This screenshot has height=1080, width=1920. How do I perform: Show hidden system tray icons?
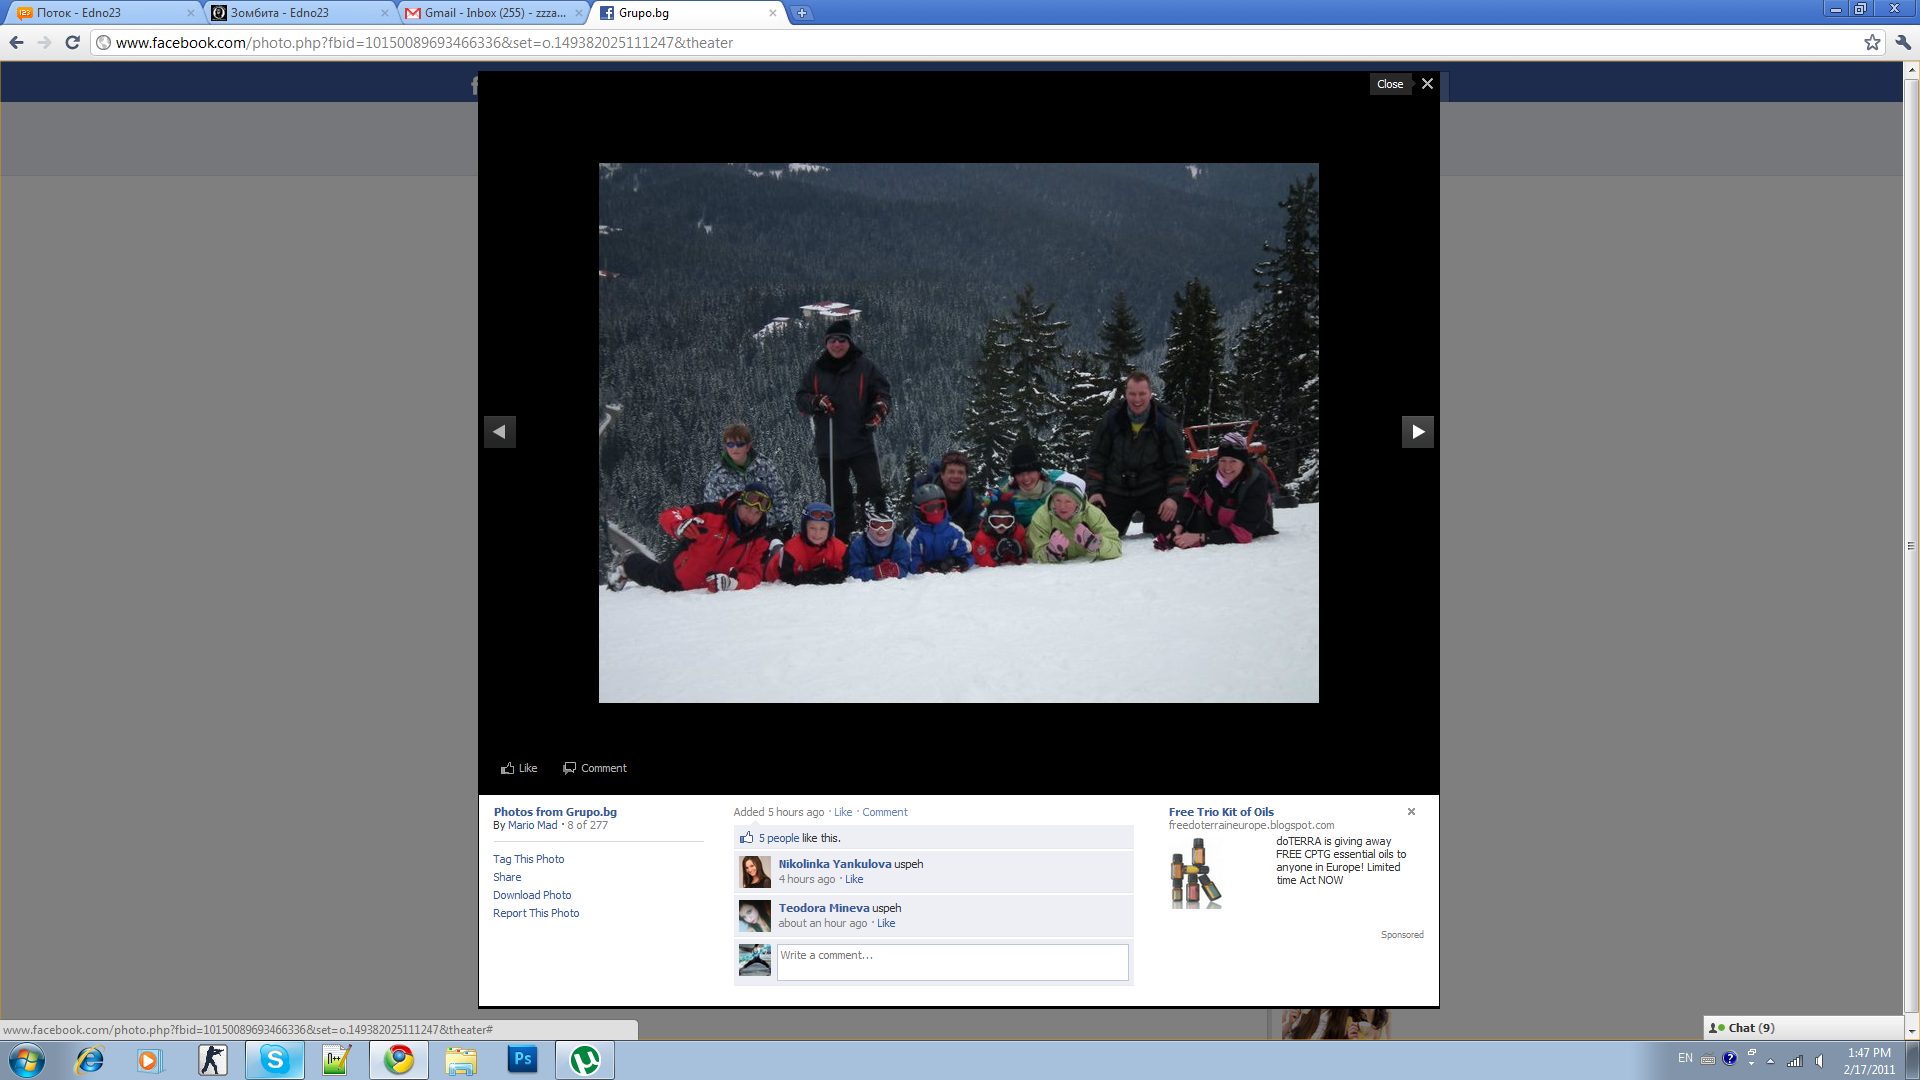click(1770, 1060)
